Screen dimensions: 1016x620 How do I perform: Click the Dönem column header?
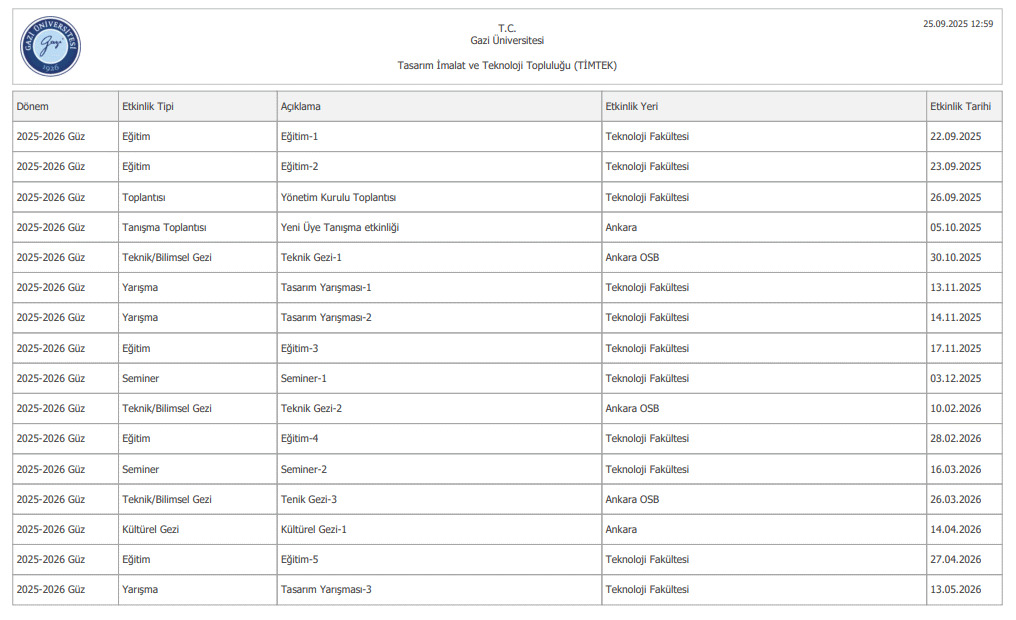pyautogui.click(x=32, y=106)
